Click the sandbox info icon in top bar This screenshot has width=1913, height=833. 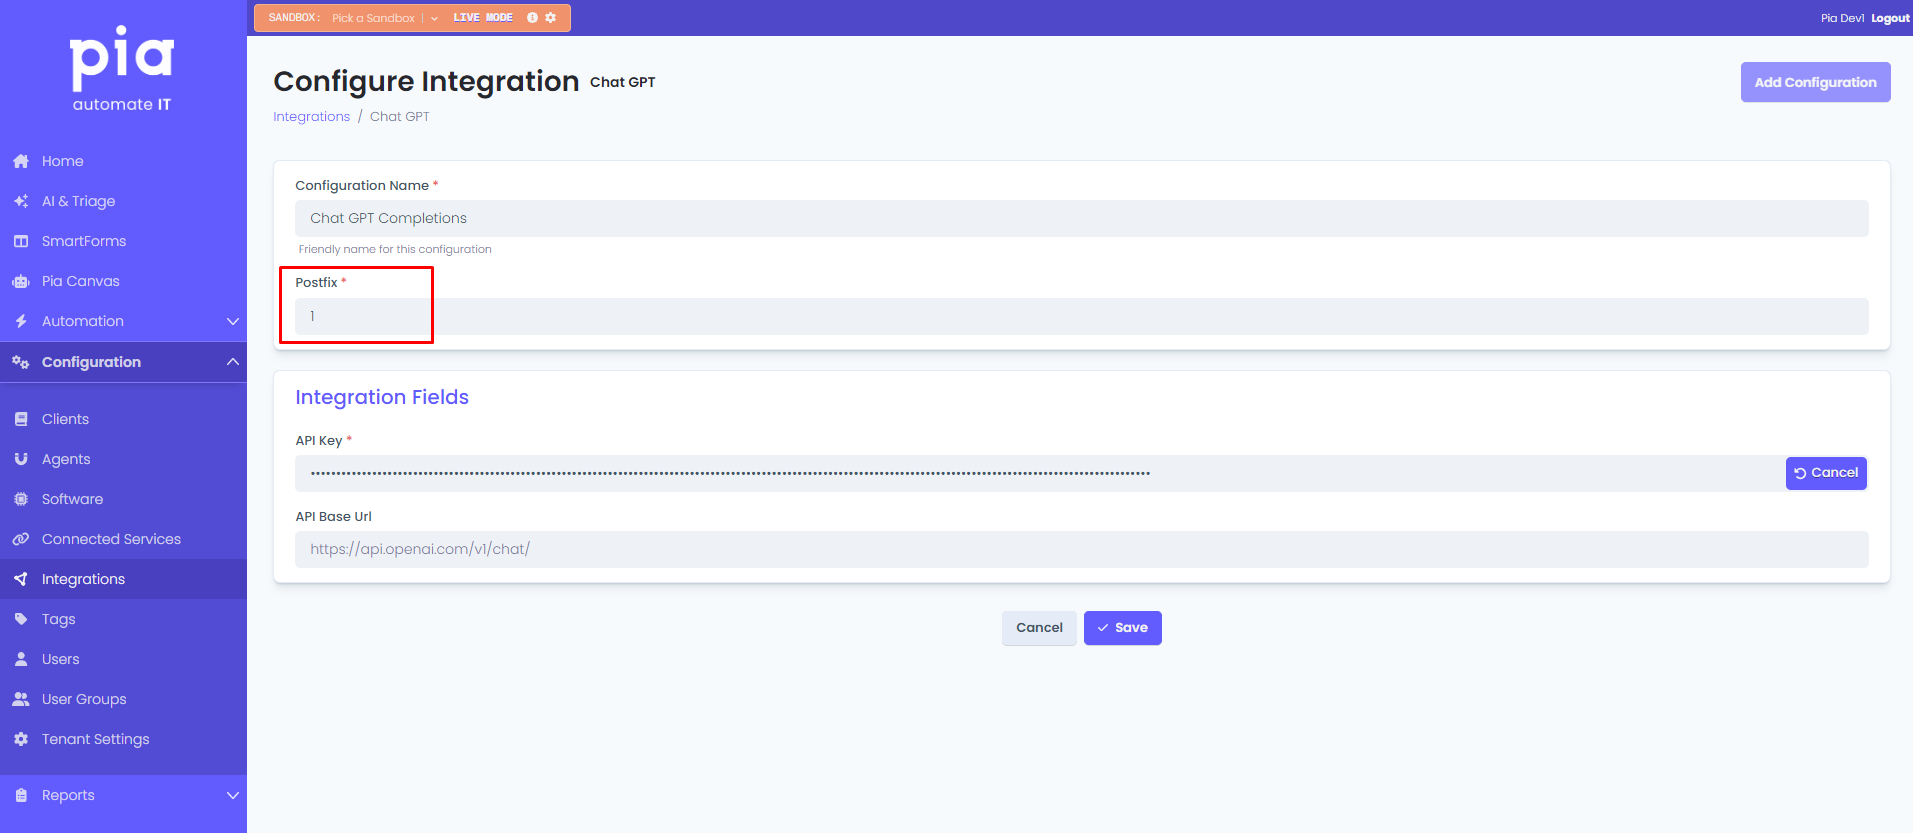[532, 18]
